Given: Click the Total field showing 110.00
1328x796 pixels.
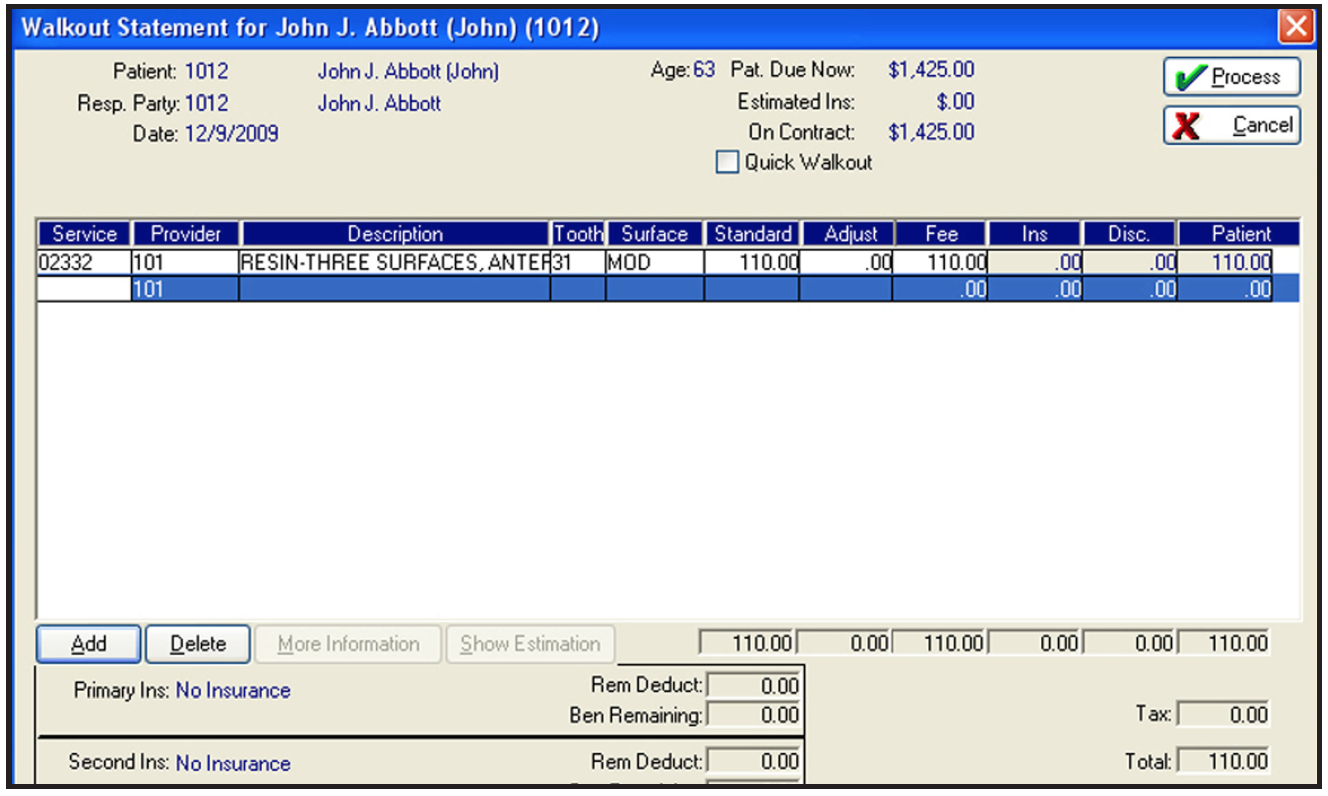Looking at the screenshot, I should [x=1225, y=762].
